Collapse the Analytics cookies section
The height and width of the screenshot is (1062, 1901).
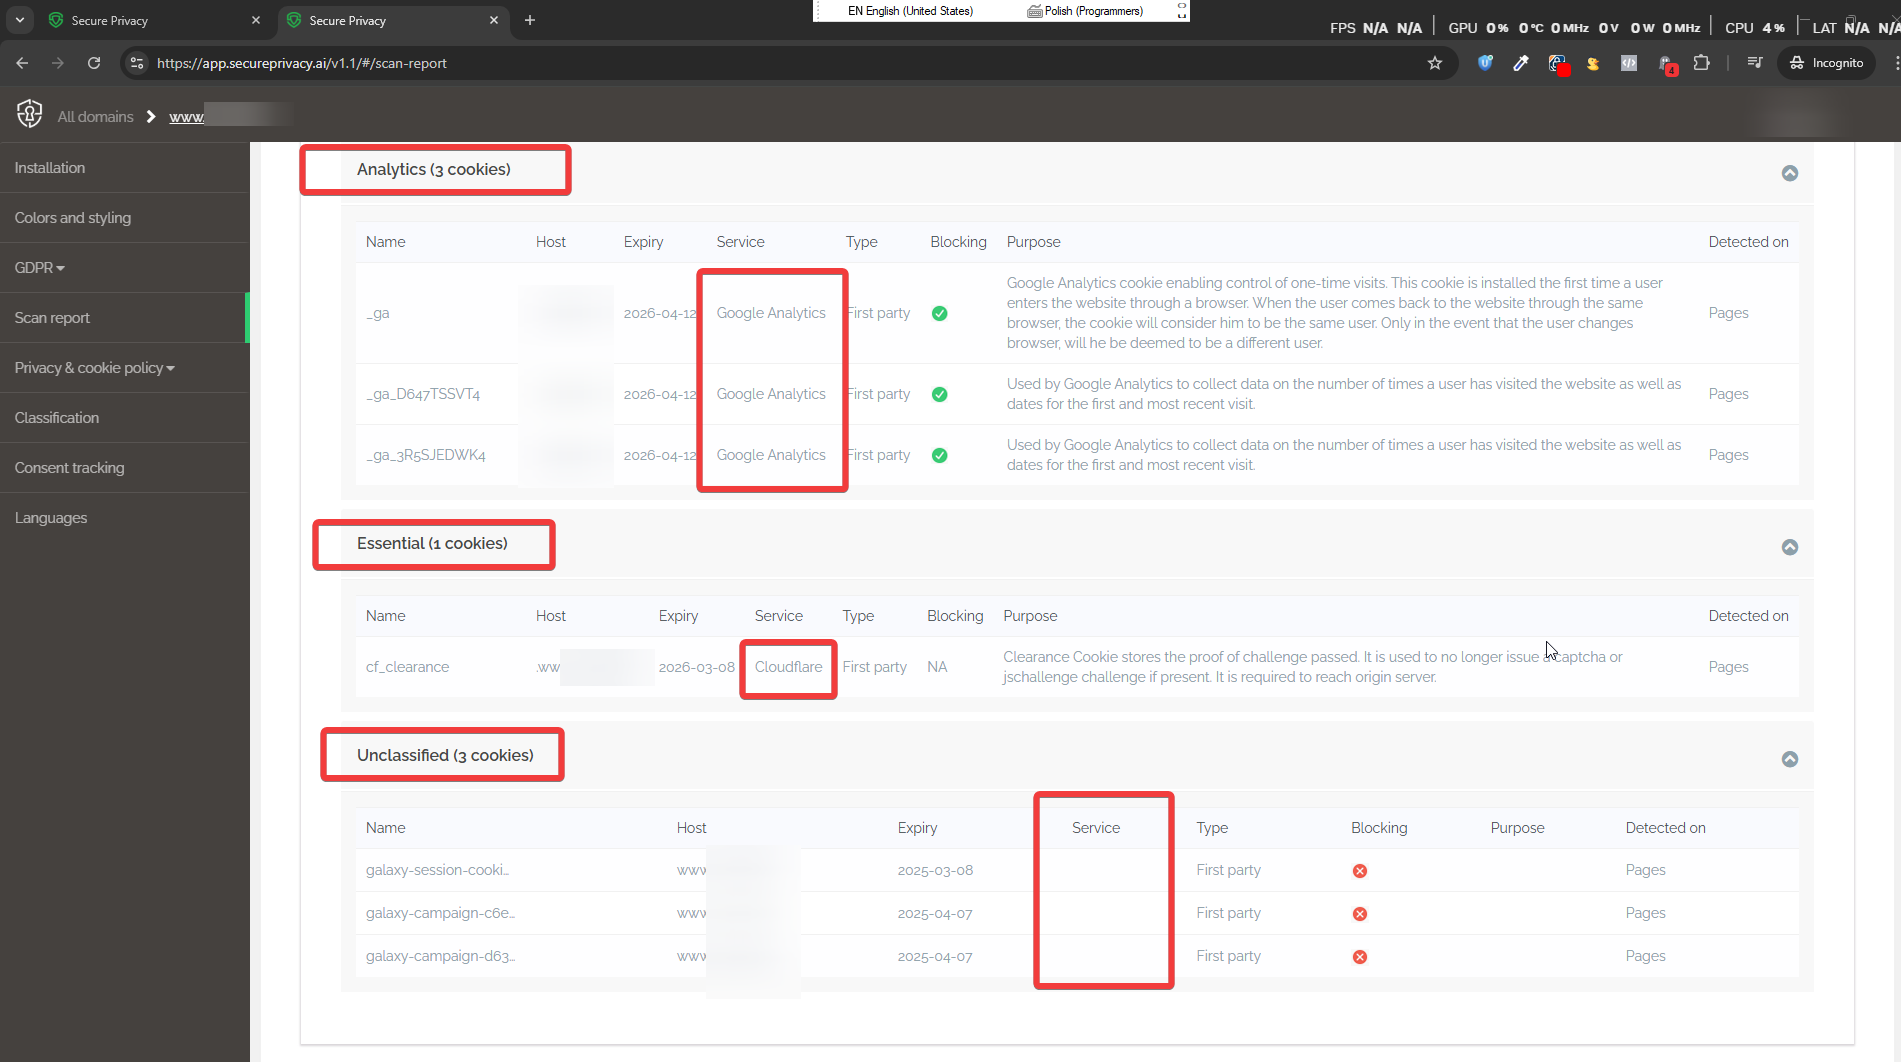pos(1789,173)
